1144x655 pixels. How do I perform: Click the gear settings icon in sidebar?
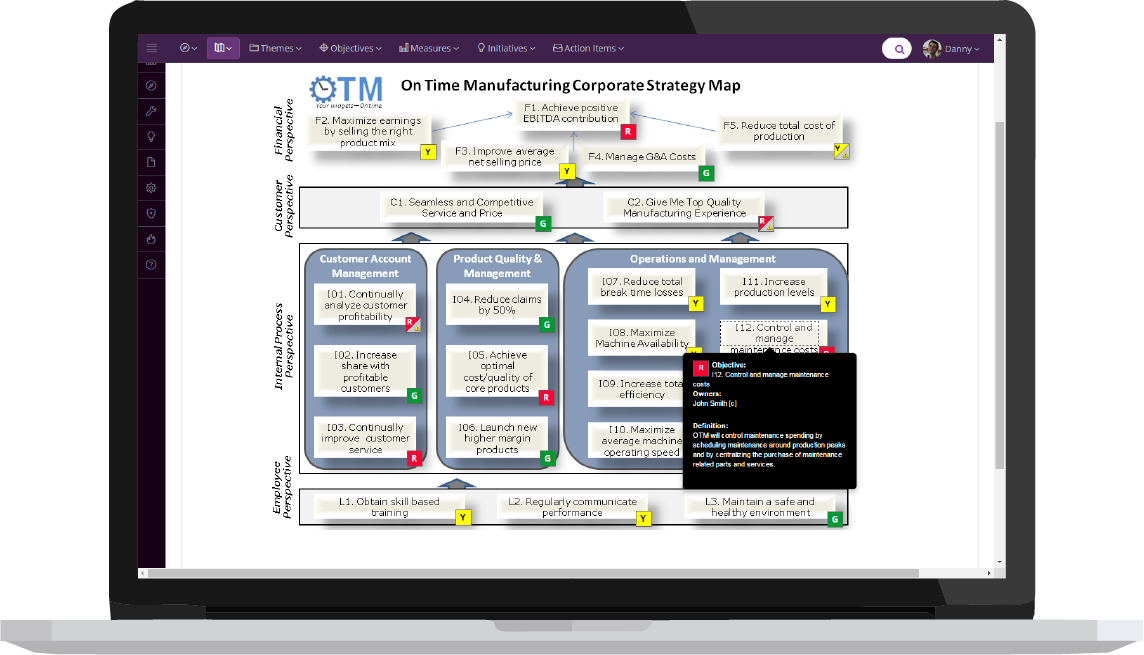[151, 187]
